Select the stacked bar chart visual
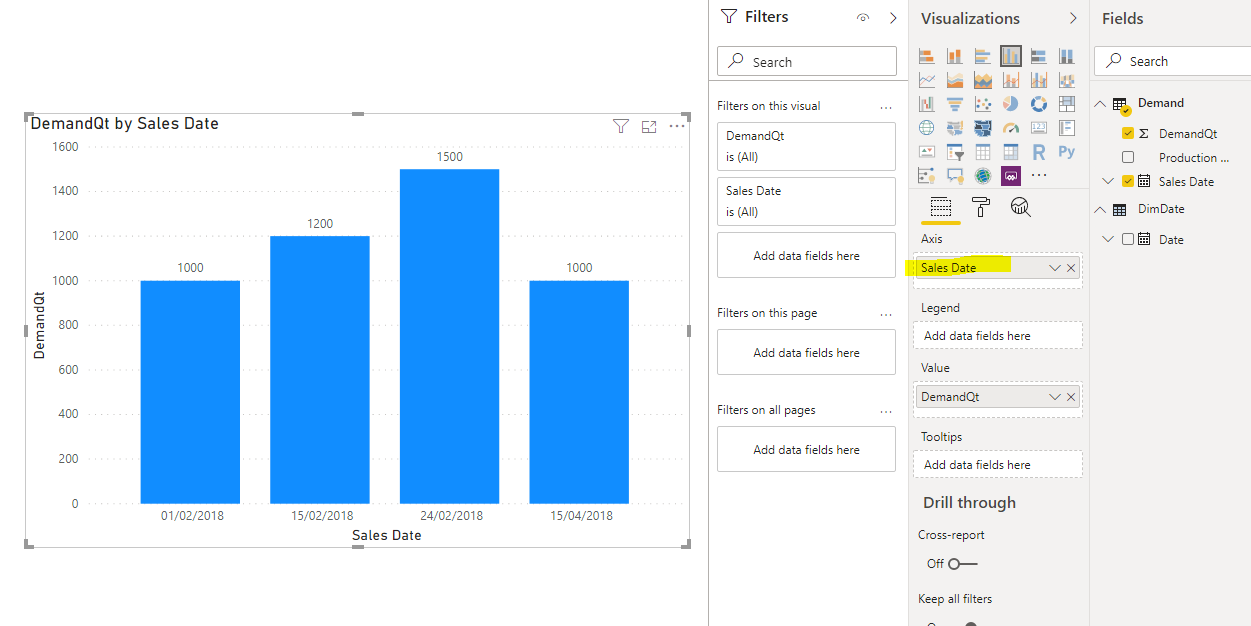The width and height of the screenshot is (1251, 626). (x=926, y=56)
